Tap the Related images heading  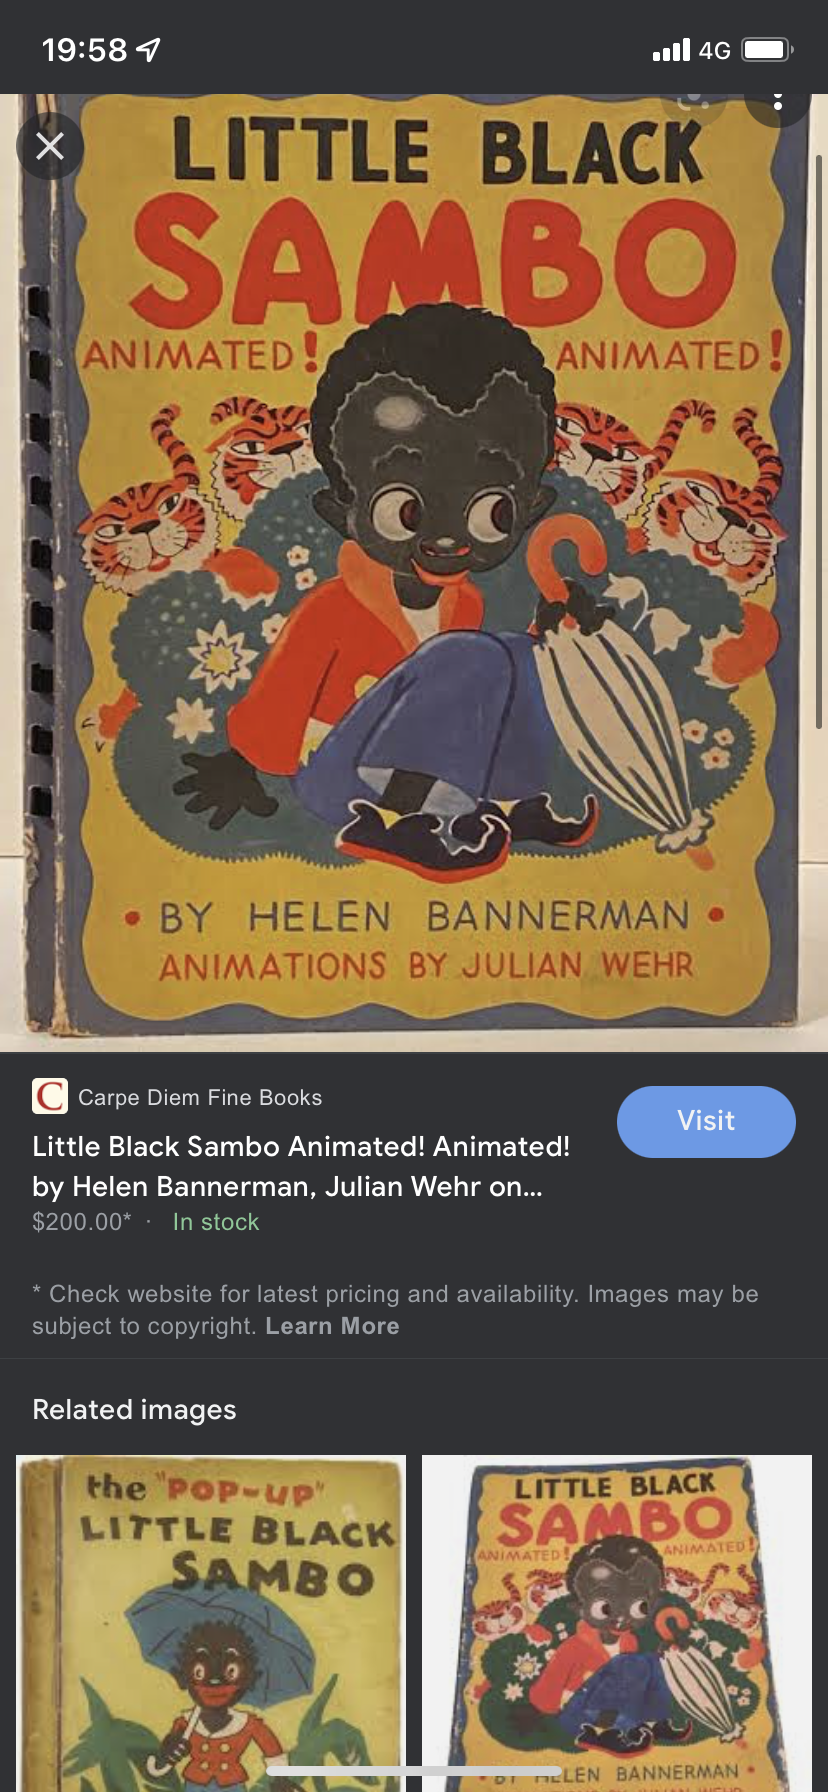pos(134,1410)
